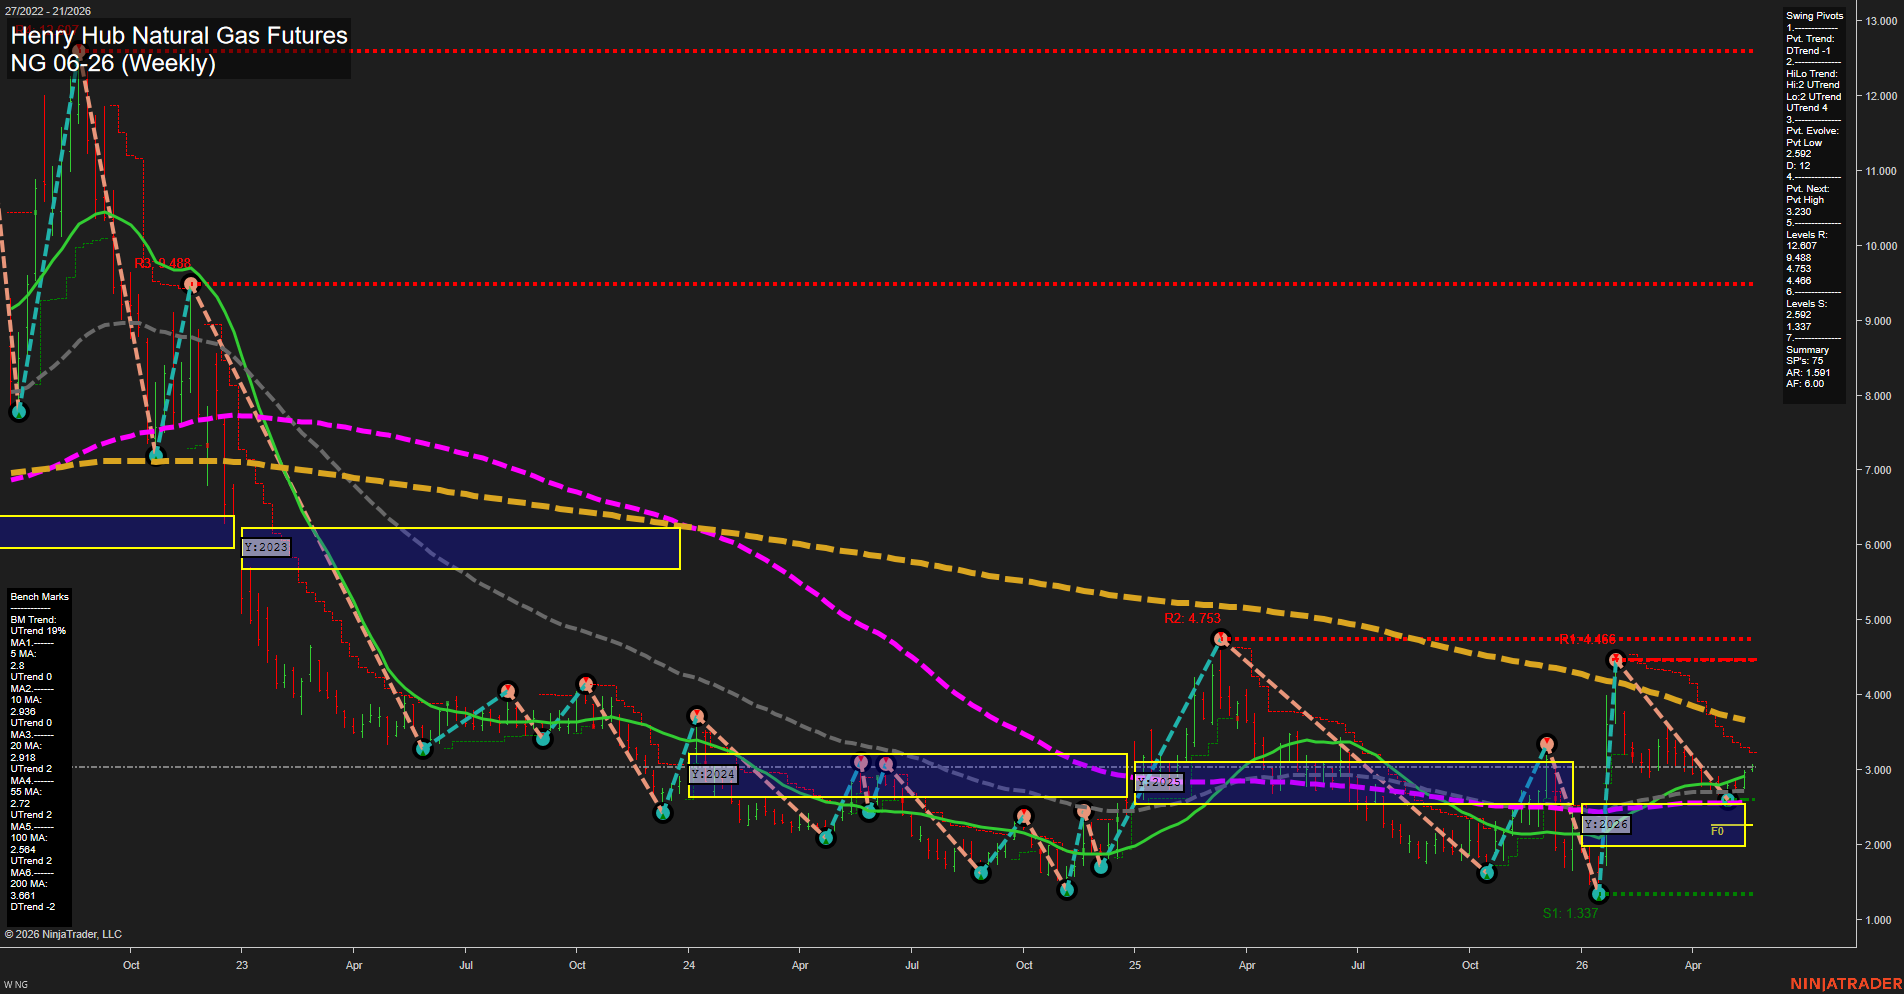Image resolution: width=1904 pixels, height=994 pixels.
Task: Click the 12.607 resistance level value
Action: [1801, 246]
